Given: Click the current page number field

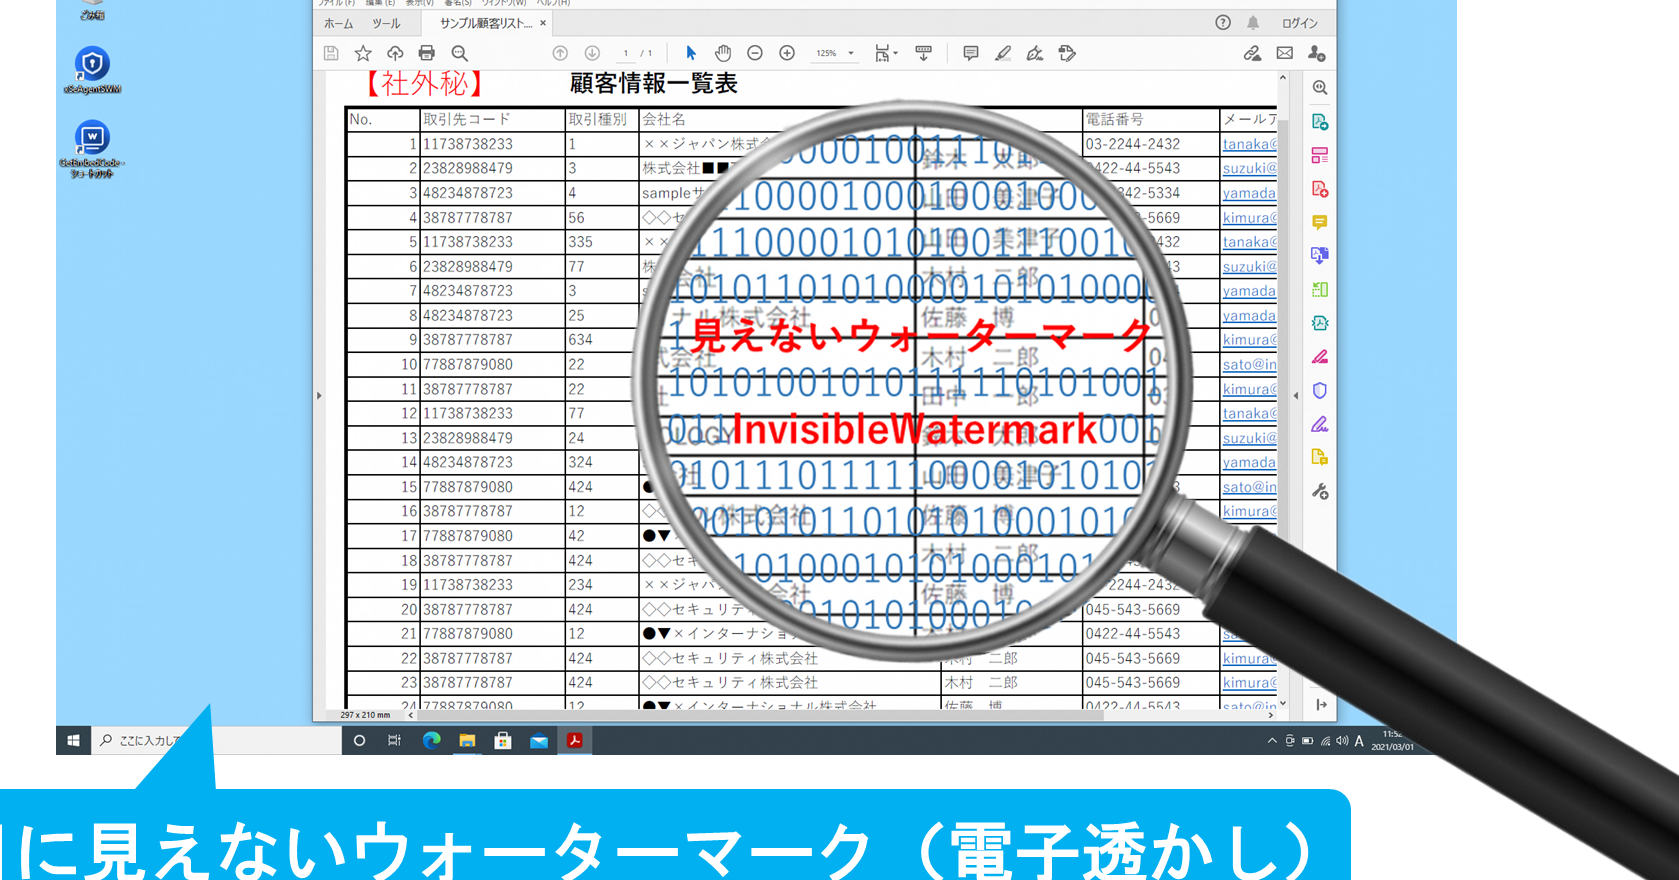Looking at the screenshot, I should click(x=626, y=53).
